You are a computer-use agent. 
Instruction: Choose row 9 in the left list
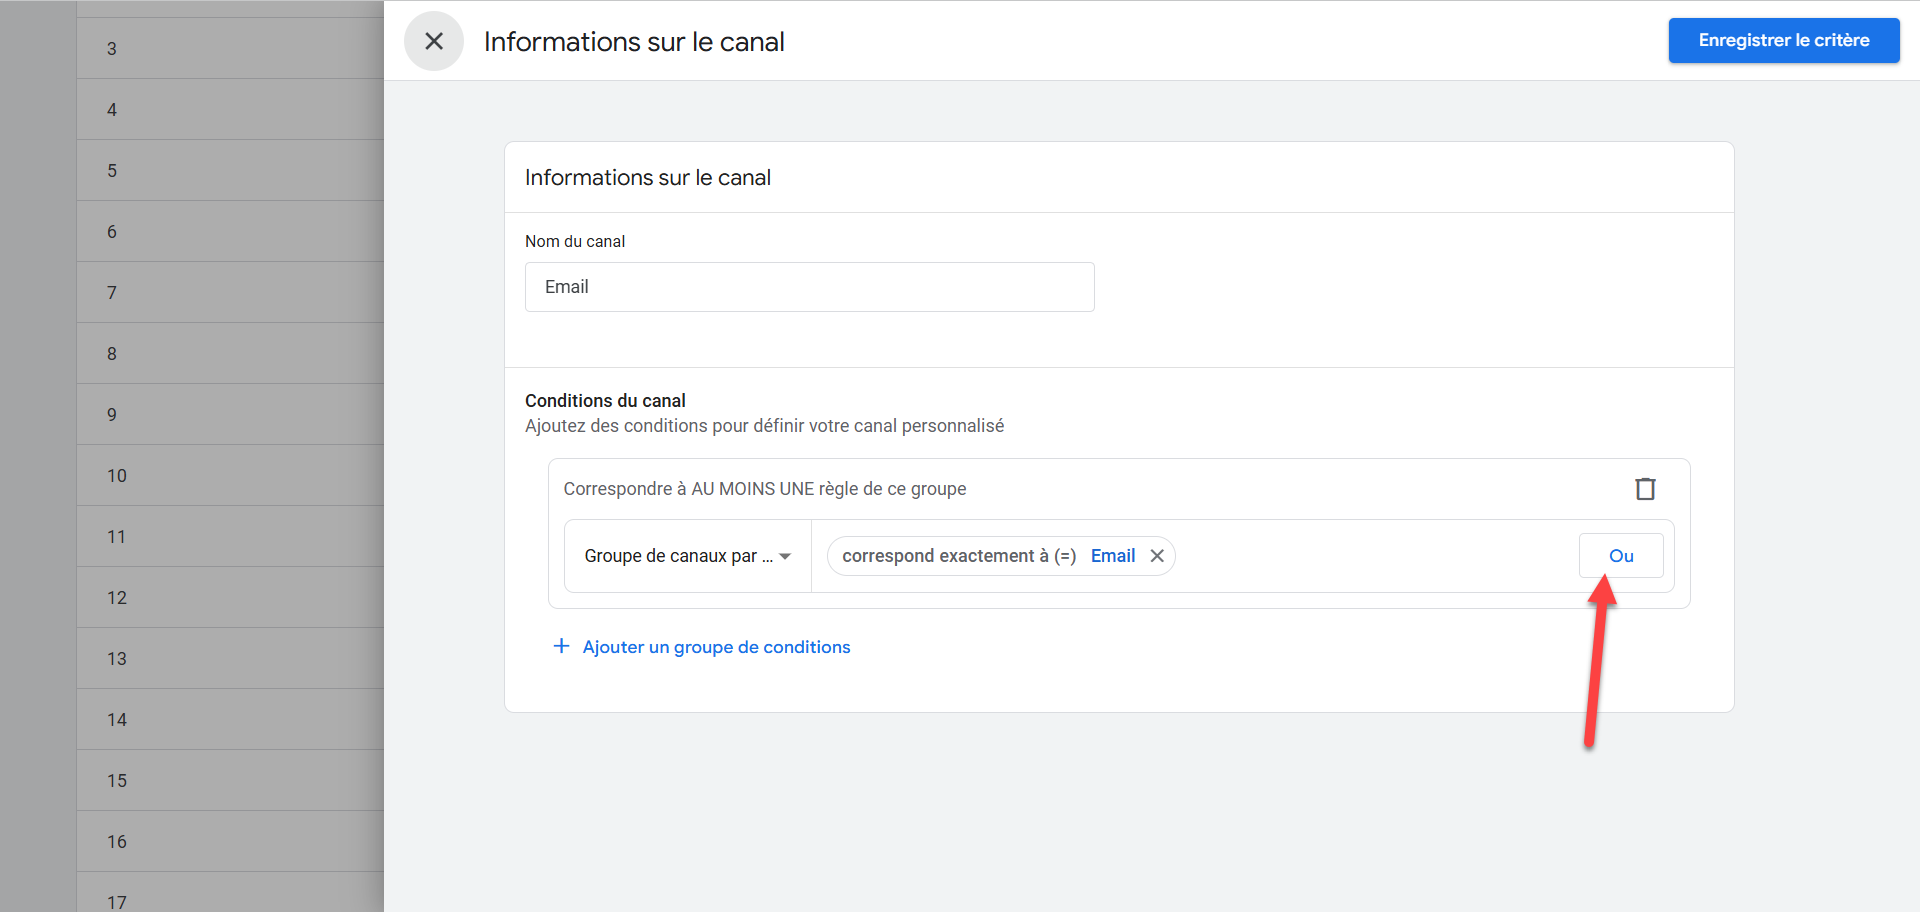(230, 415)
